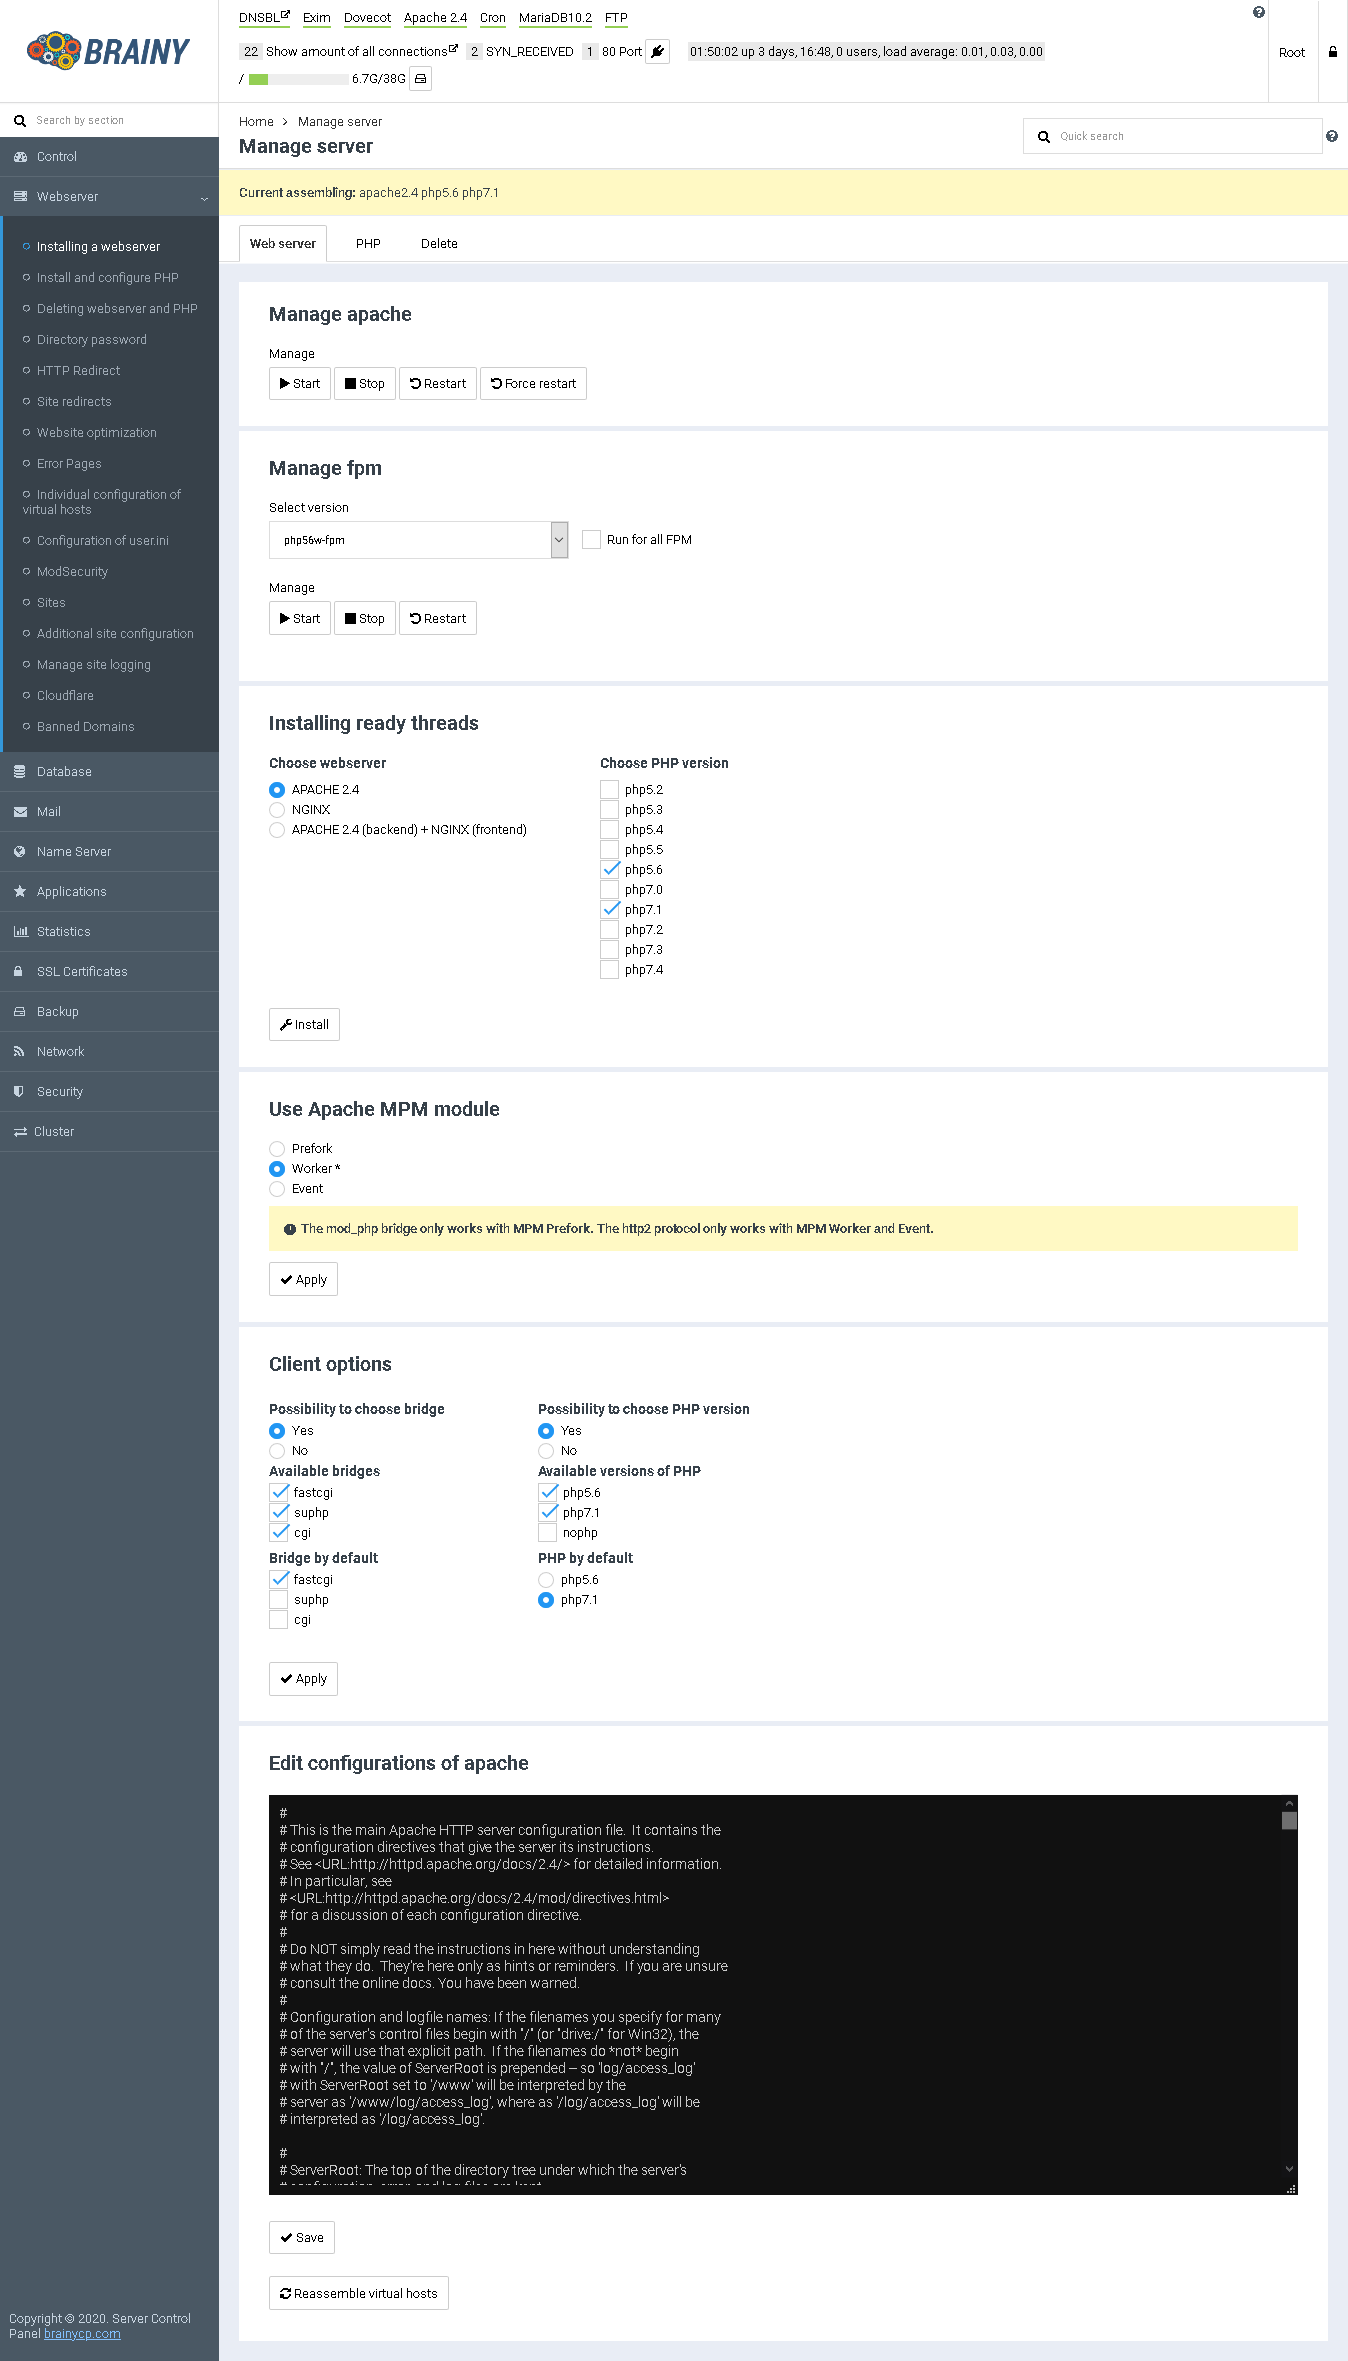Open the Name Server sidebar section
This screenshot has width=1348, height=2361.
(109, 852)
